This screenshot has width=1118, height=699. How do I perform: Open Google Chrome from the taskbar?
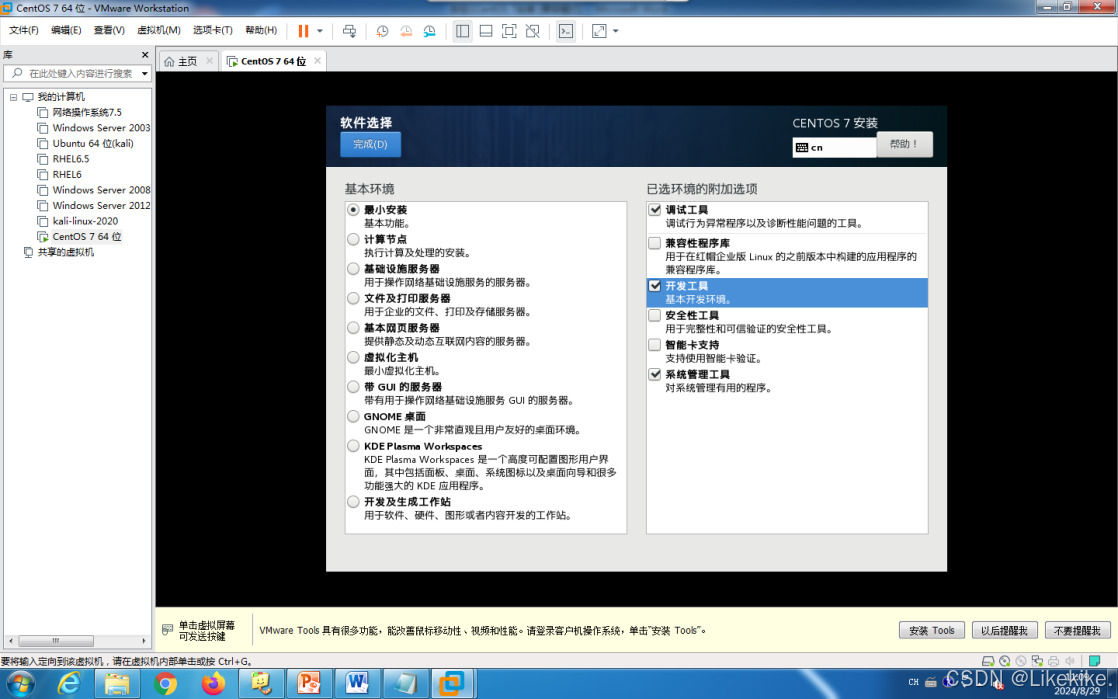pos(165,684)
